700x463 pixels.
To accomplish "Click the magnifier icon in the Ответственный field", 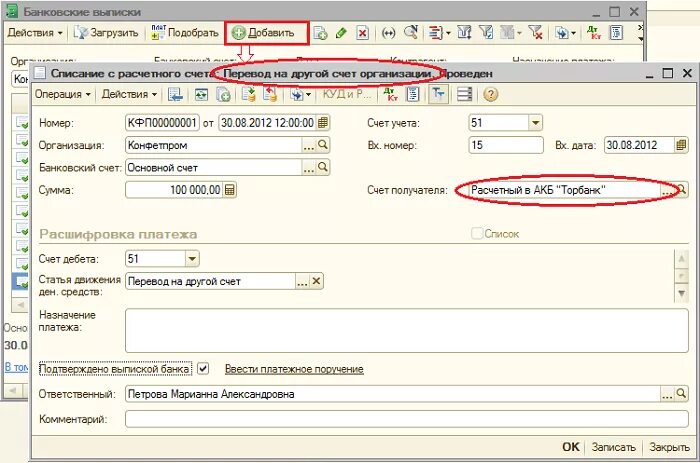I will (x=681, y=394).
